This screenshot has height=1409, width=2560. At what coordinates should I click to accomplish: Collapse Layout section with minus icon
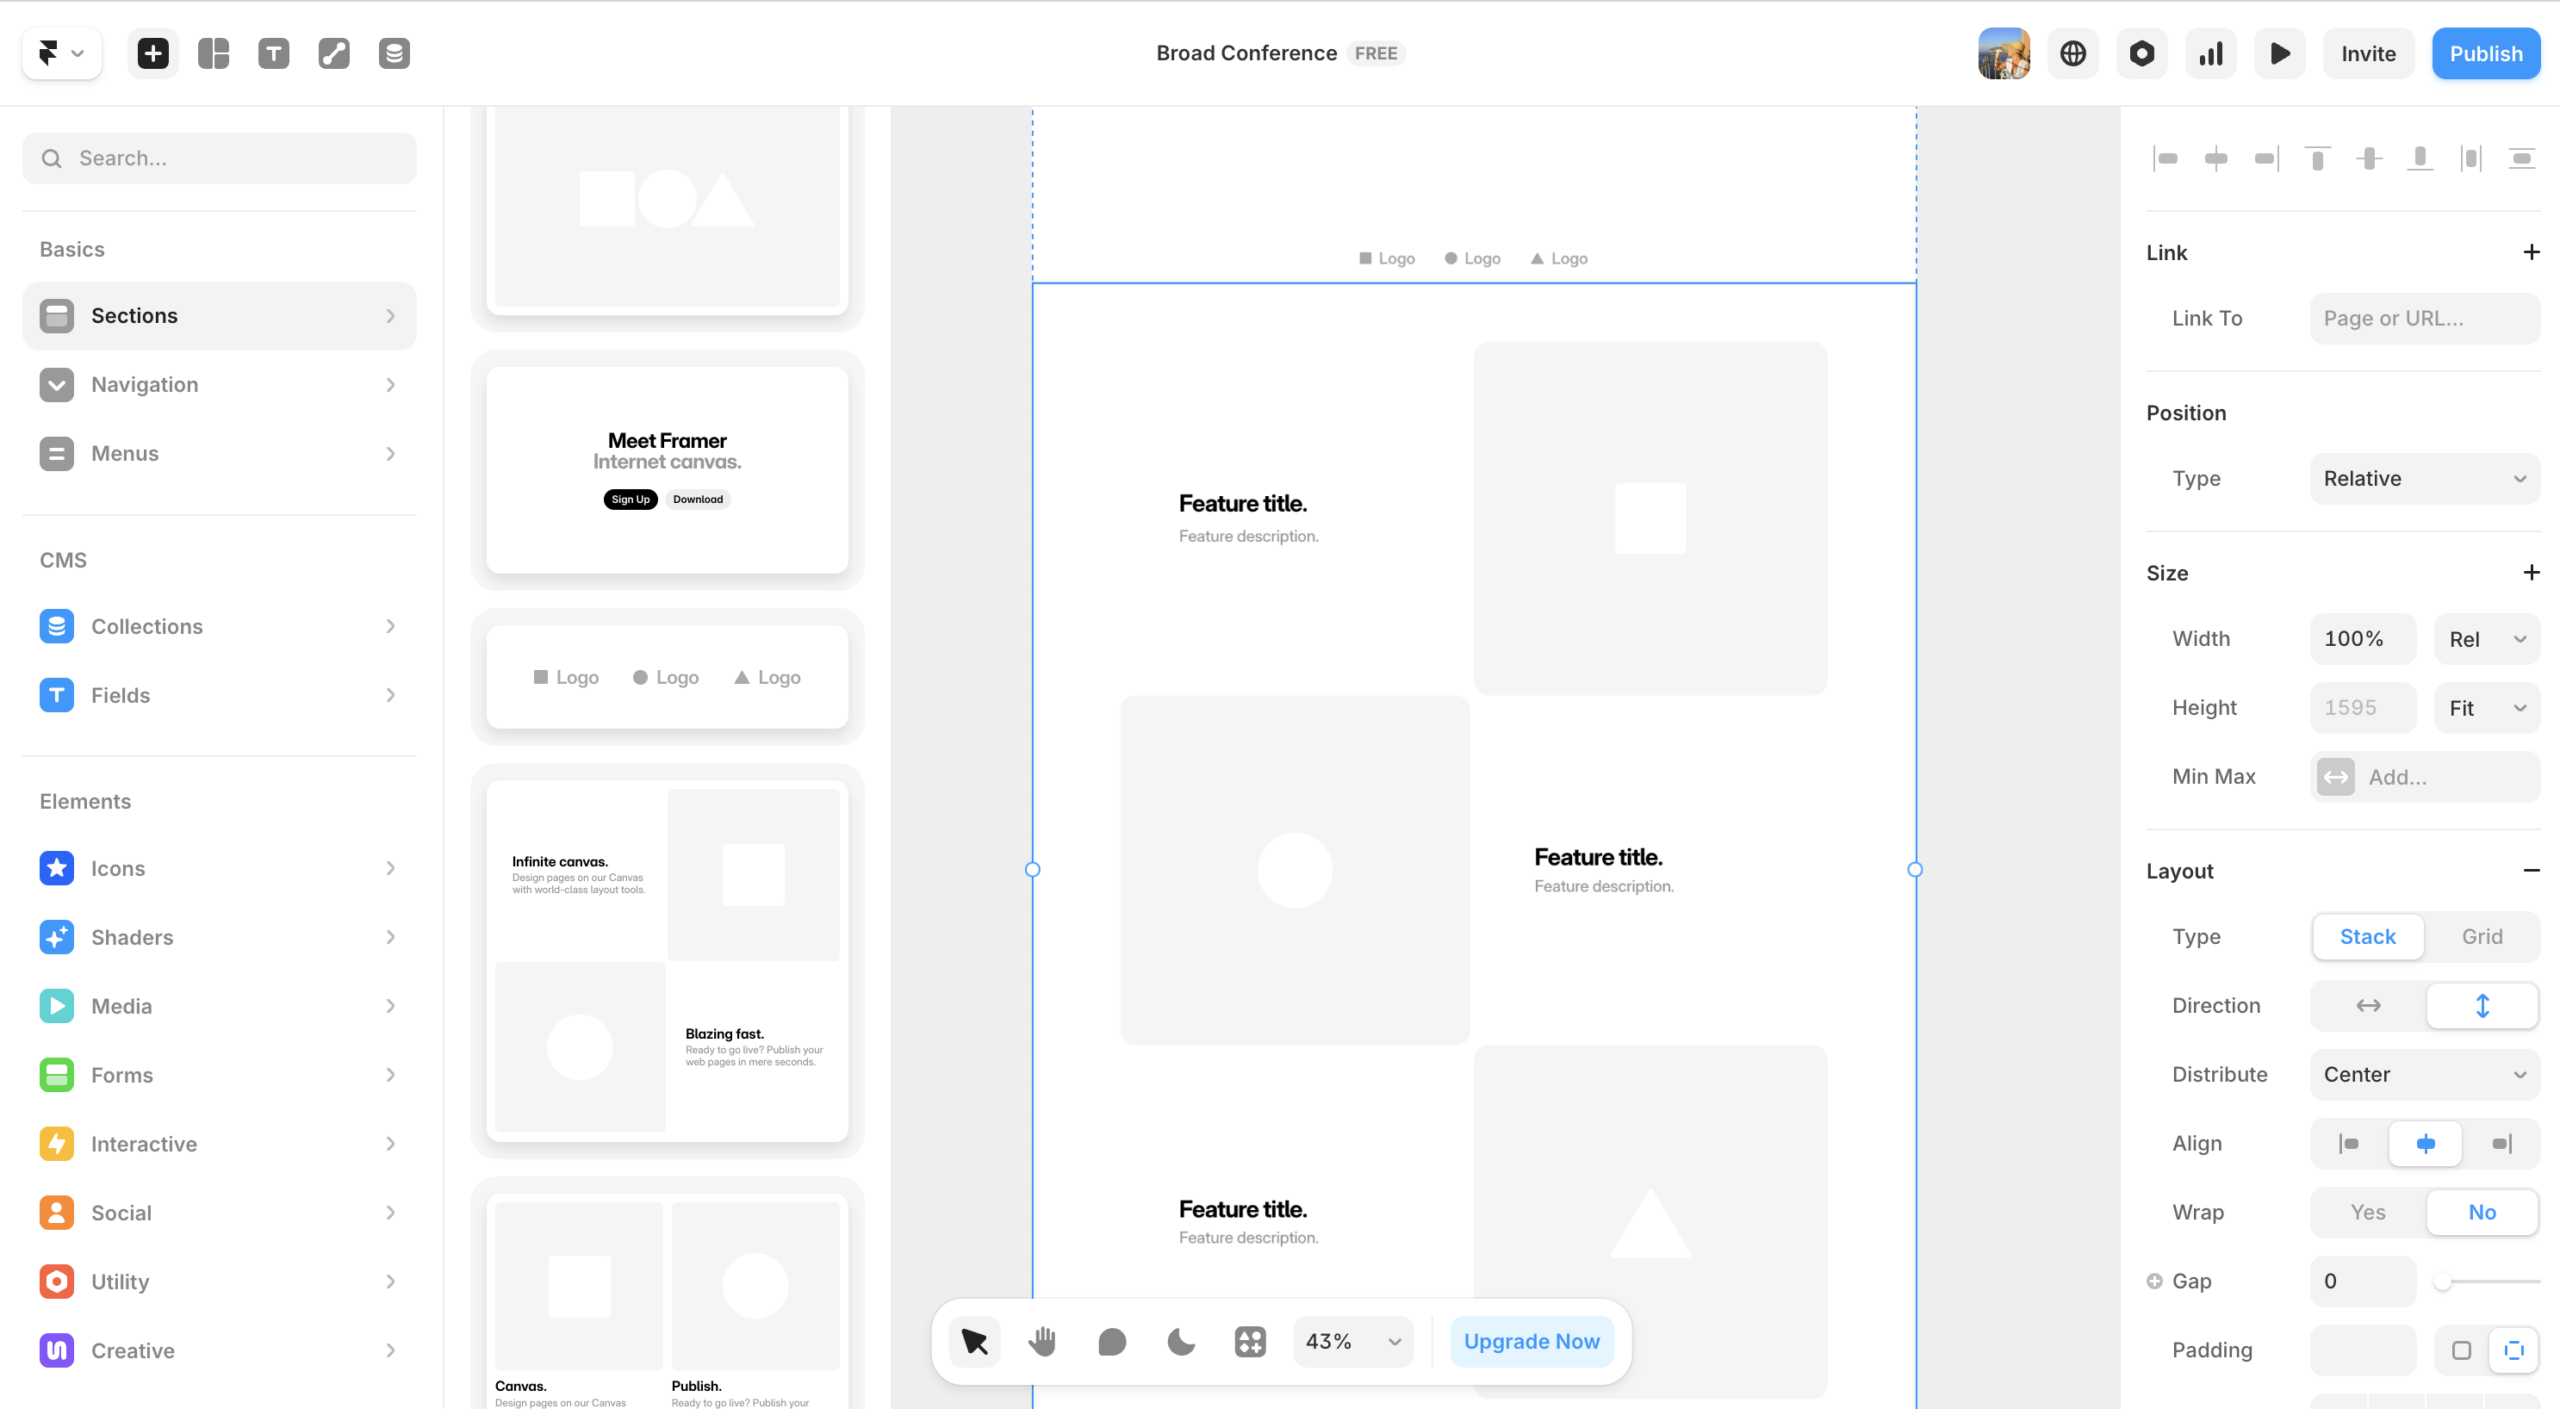point(2531,870)
